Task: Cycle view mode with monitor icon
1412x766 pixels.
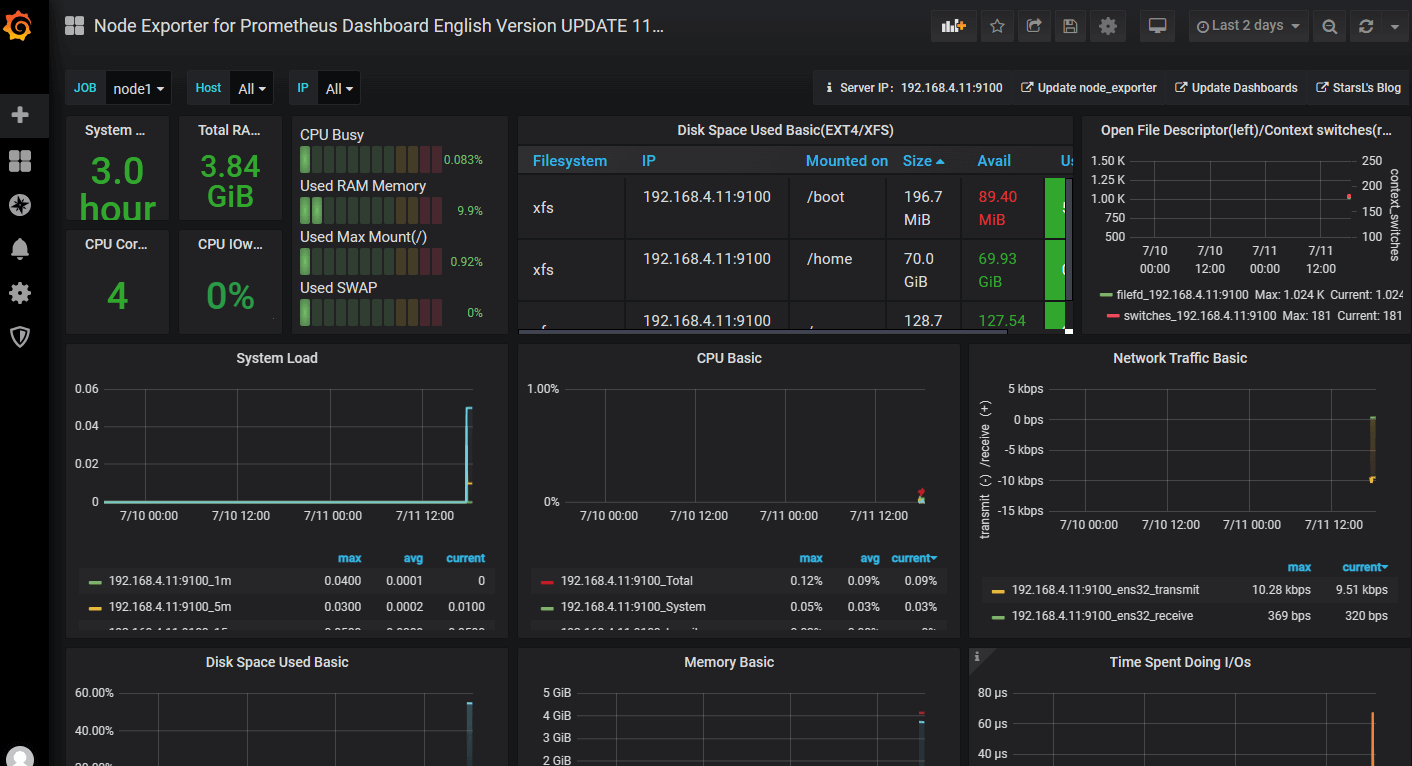Action: coord(1158,27)
